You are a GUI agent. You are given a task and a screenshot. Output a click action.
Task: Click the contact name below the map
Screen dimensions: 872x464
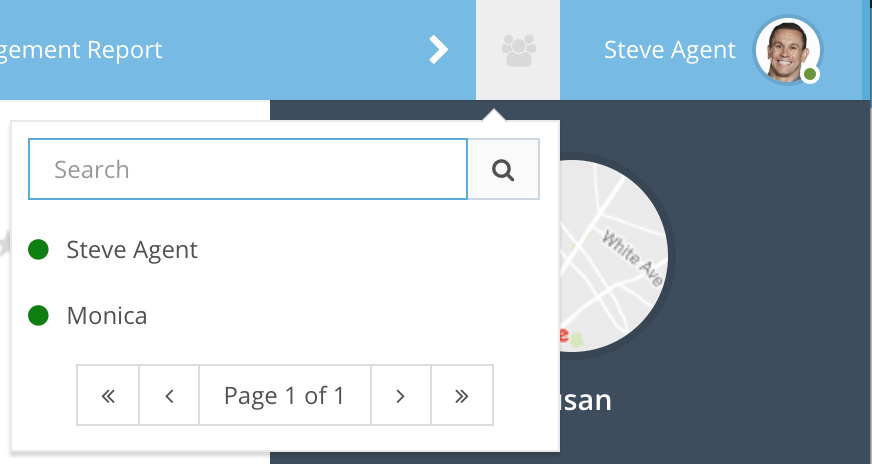click(x=585, y=401)
